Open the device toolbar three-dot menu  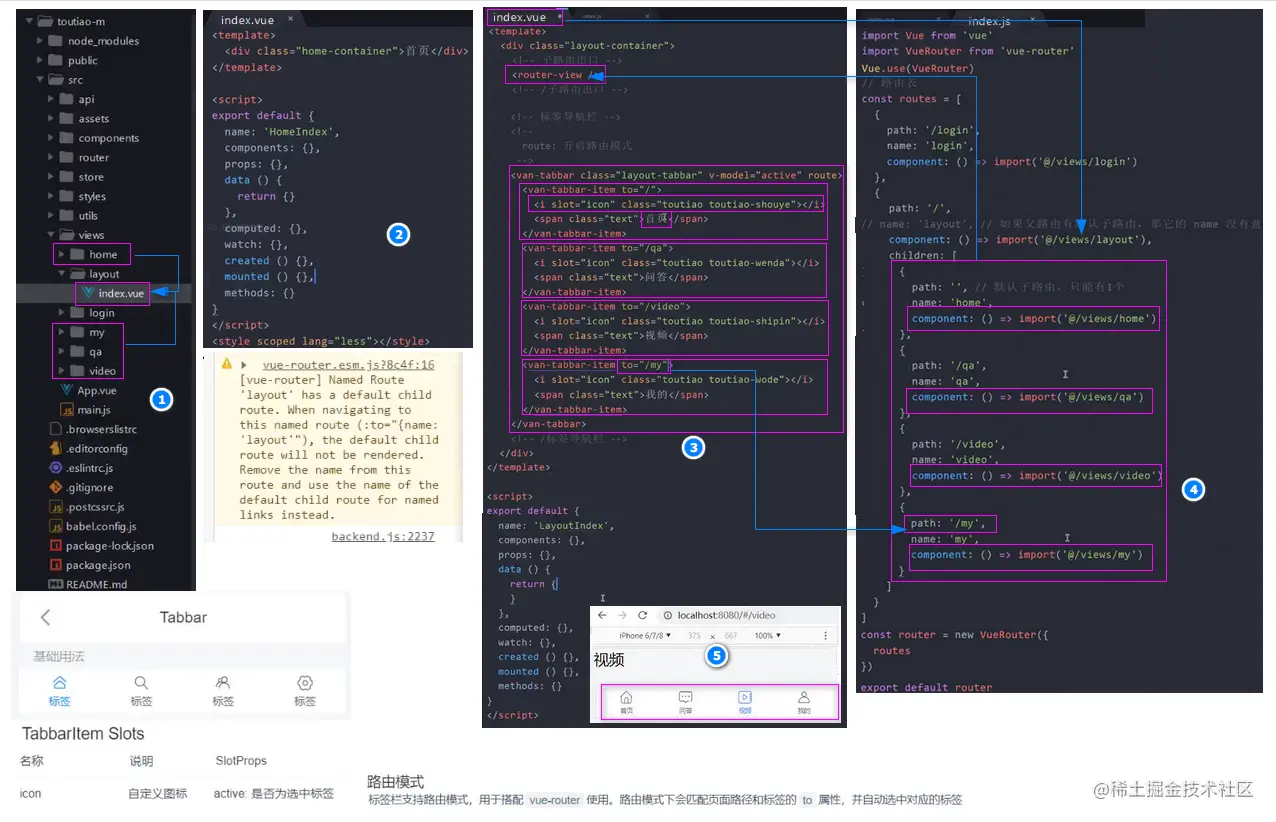tap(825, 635)
